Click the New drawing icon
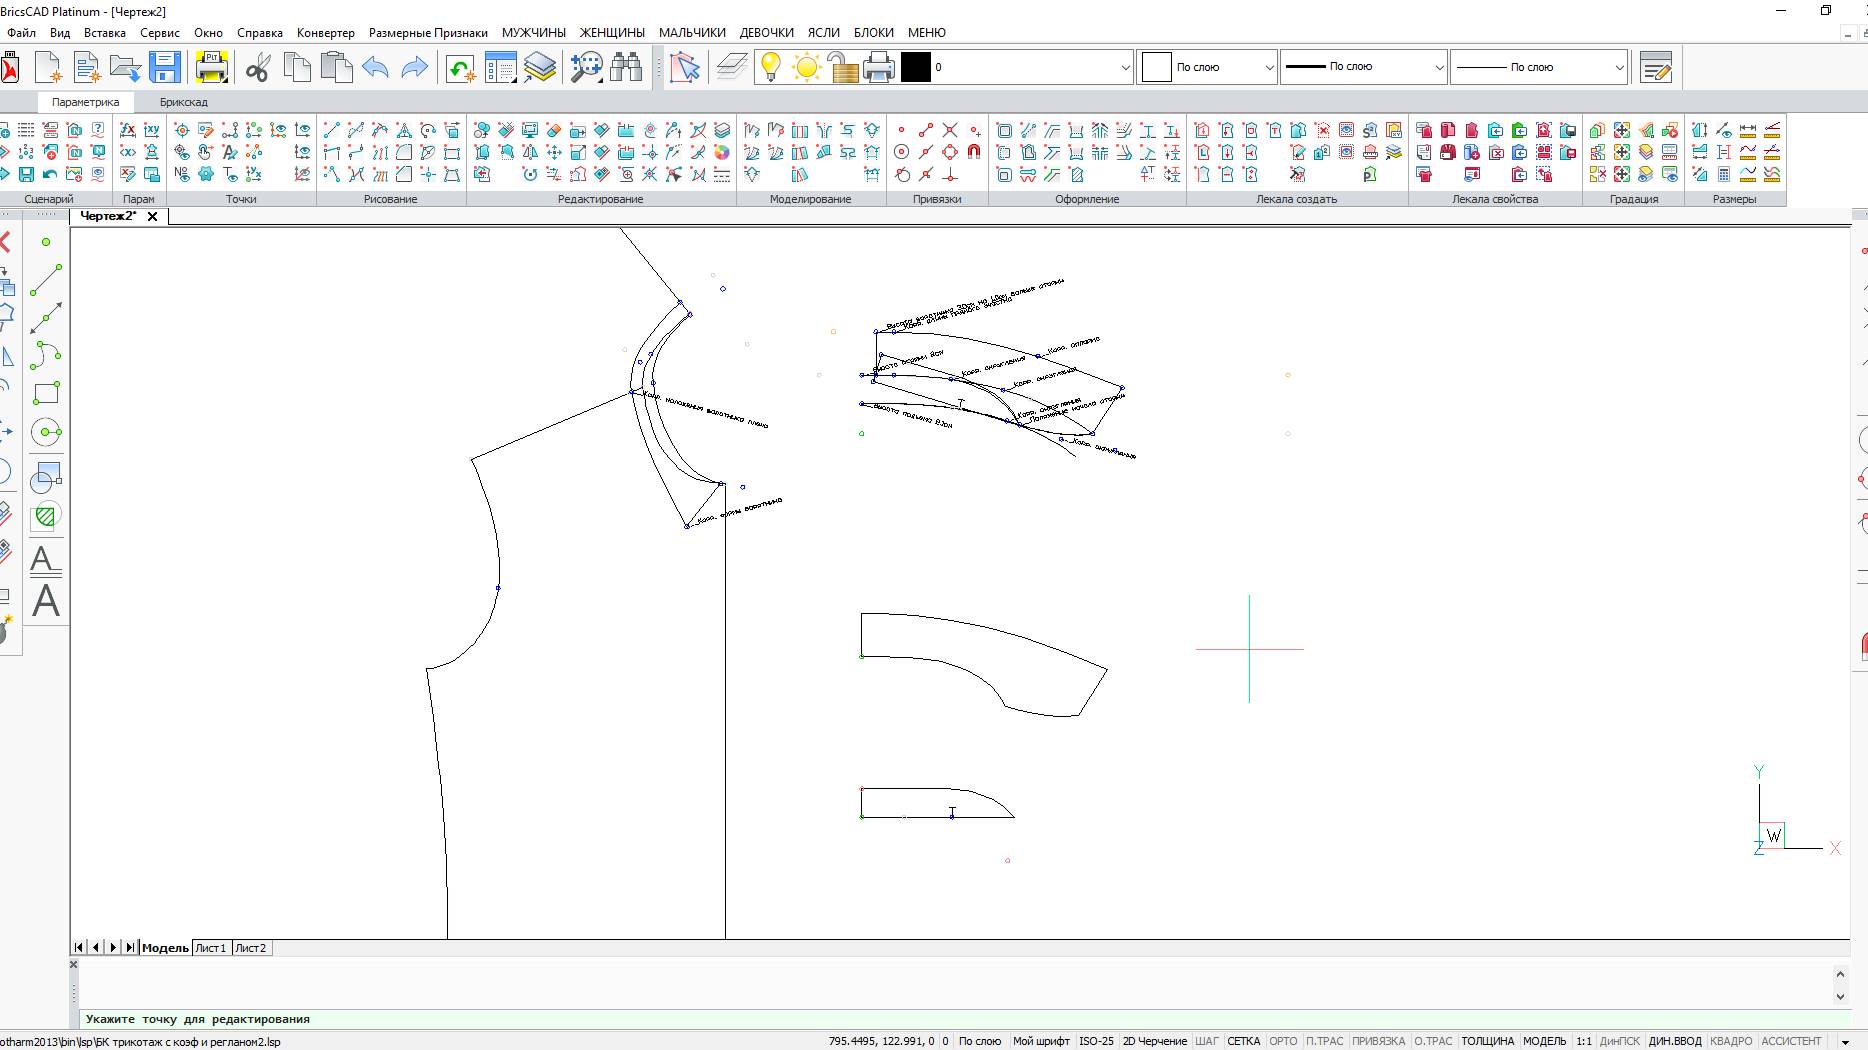This screenshot has height=1050, width=1868. coord(48,67)
